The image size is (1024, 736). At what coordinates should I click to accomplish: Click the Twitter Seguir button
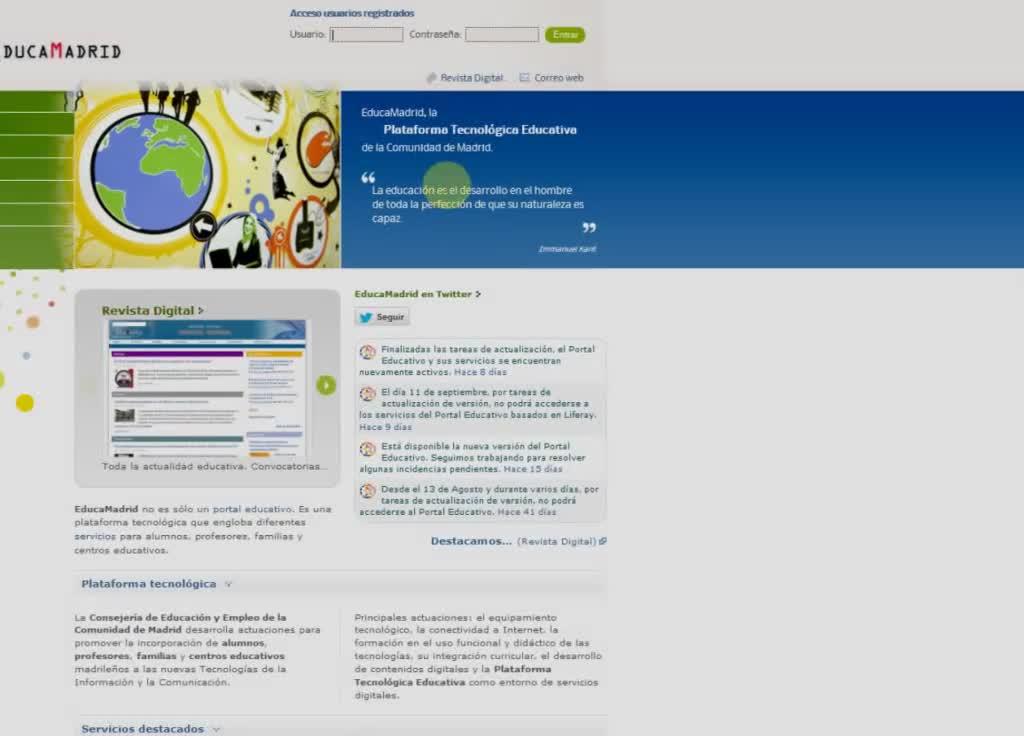[383, 317]
